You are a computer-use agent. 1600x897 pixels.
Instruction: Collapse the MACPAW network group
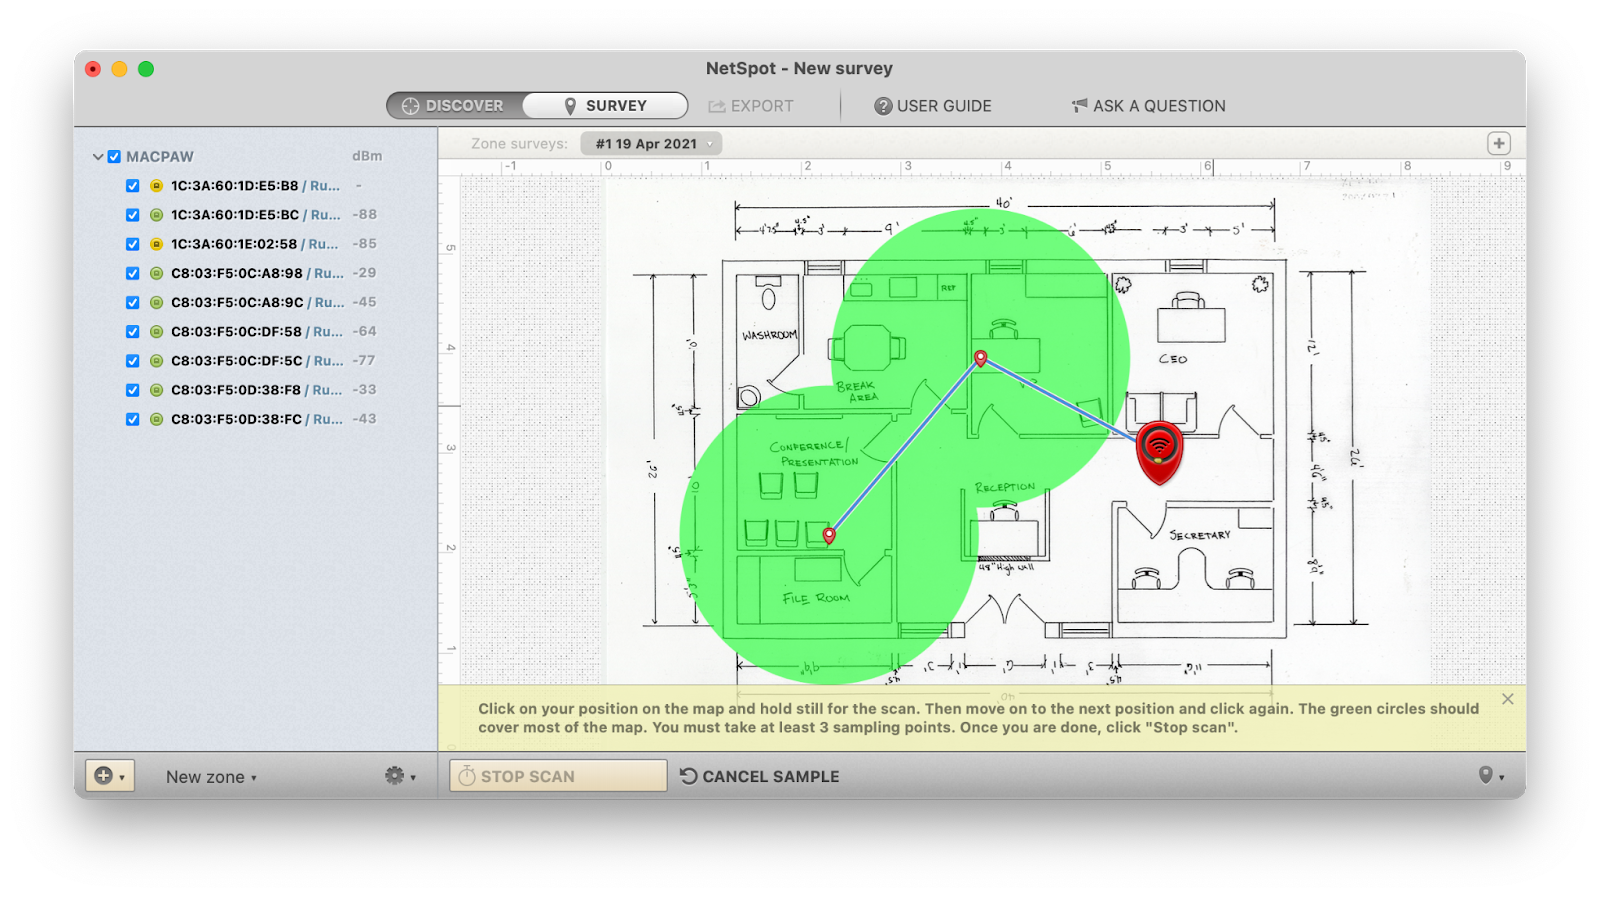pyautogui.click(x=98, y=157)
